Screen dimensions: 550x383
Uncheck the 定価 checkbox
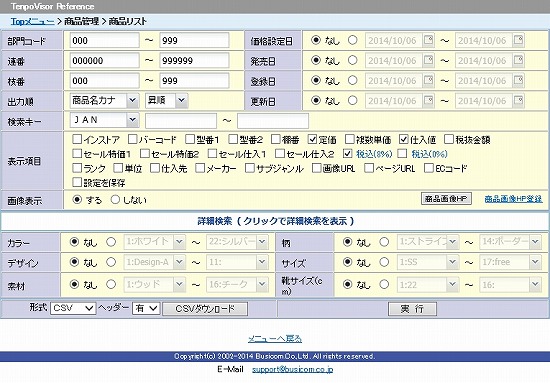[x=313, y=139]
